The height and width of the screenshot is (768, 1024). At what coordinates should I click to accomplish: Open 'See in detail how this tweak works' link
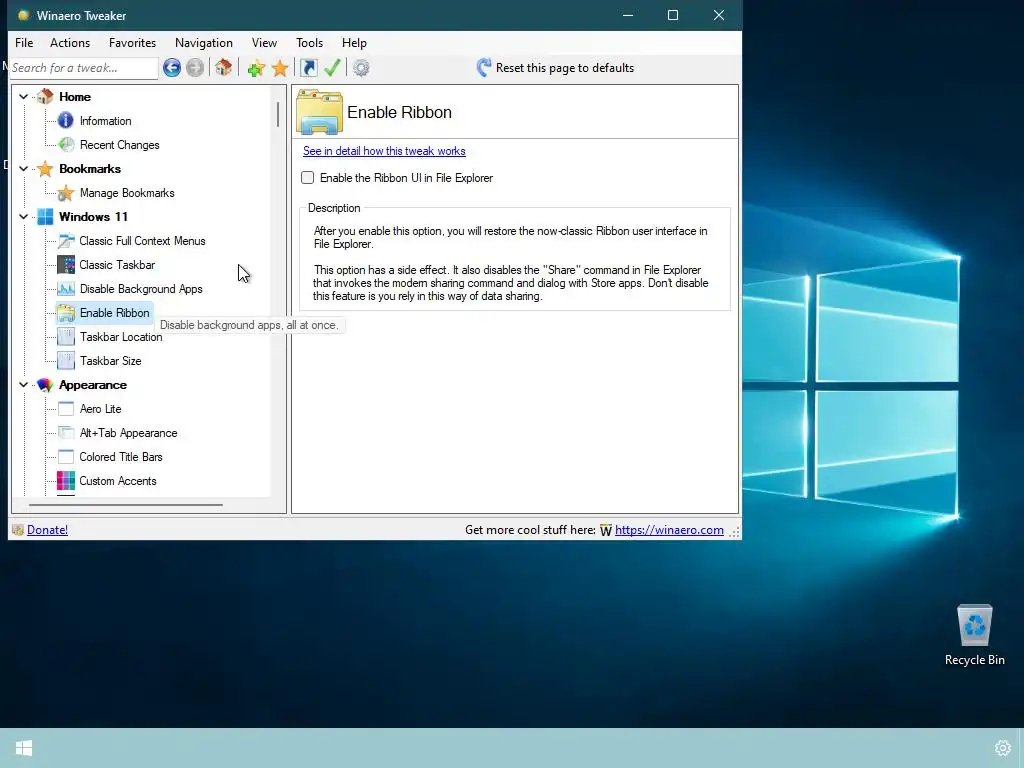(x=384, y=151)
